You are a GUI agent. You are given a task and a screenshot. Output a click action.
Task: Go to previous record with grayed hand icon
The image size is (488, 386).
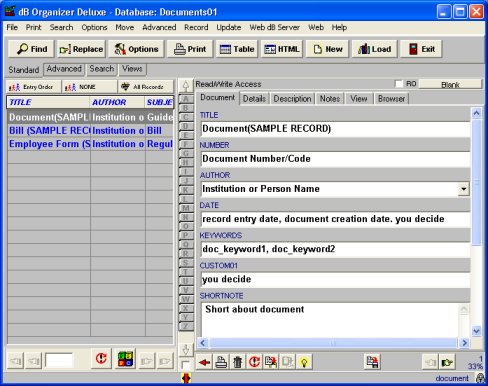coord(430,362)
